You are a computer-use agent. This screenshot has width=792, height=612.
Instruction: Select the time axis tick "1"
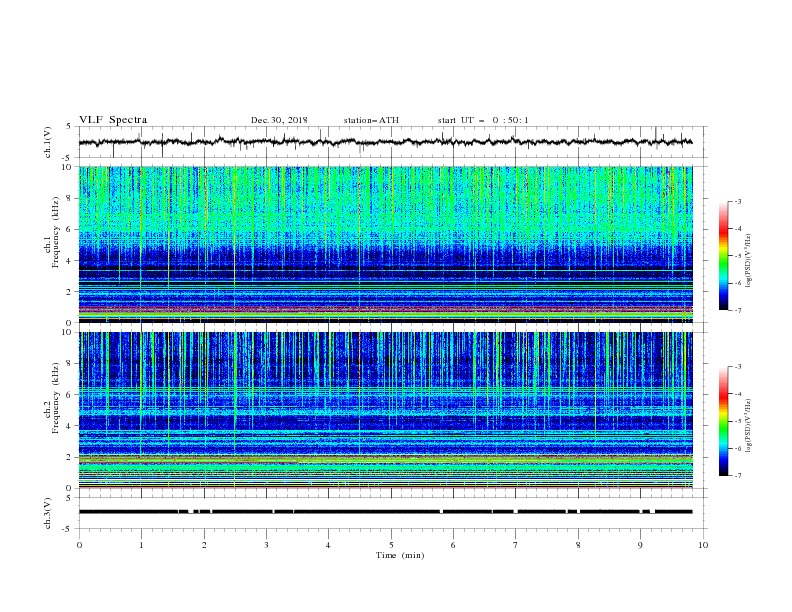141,545
